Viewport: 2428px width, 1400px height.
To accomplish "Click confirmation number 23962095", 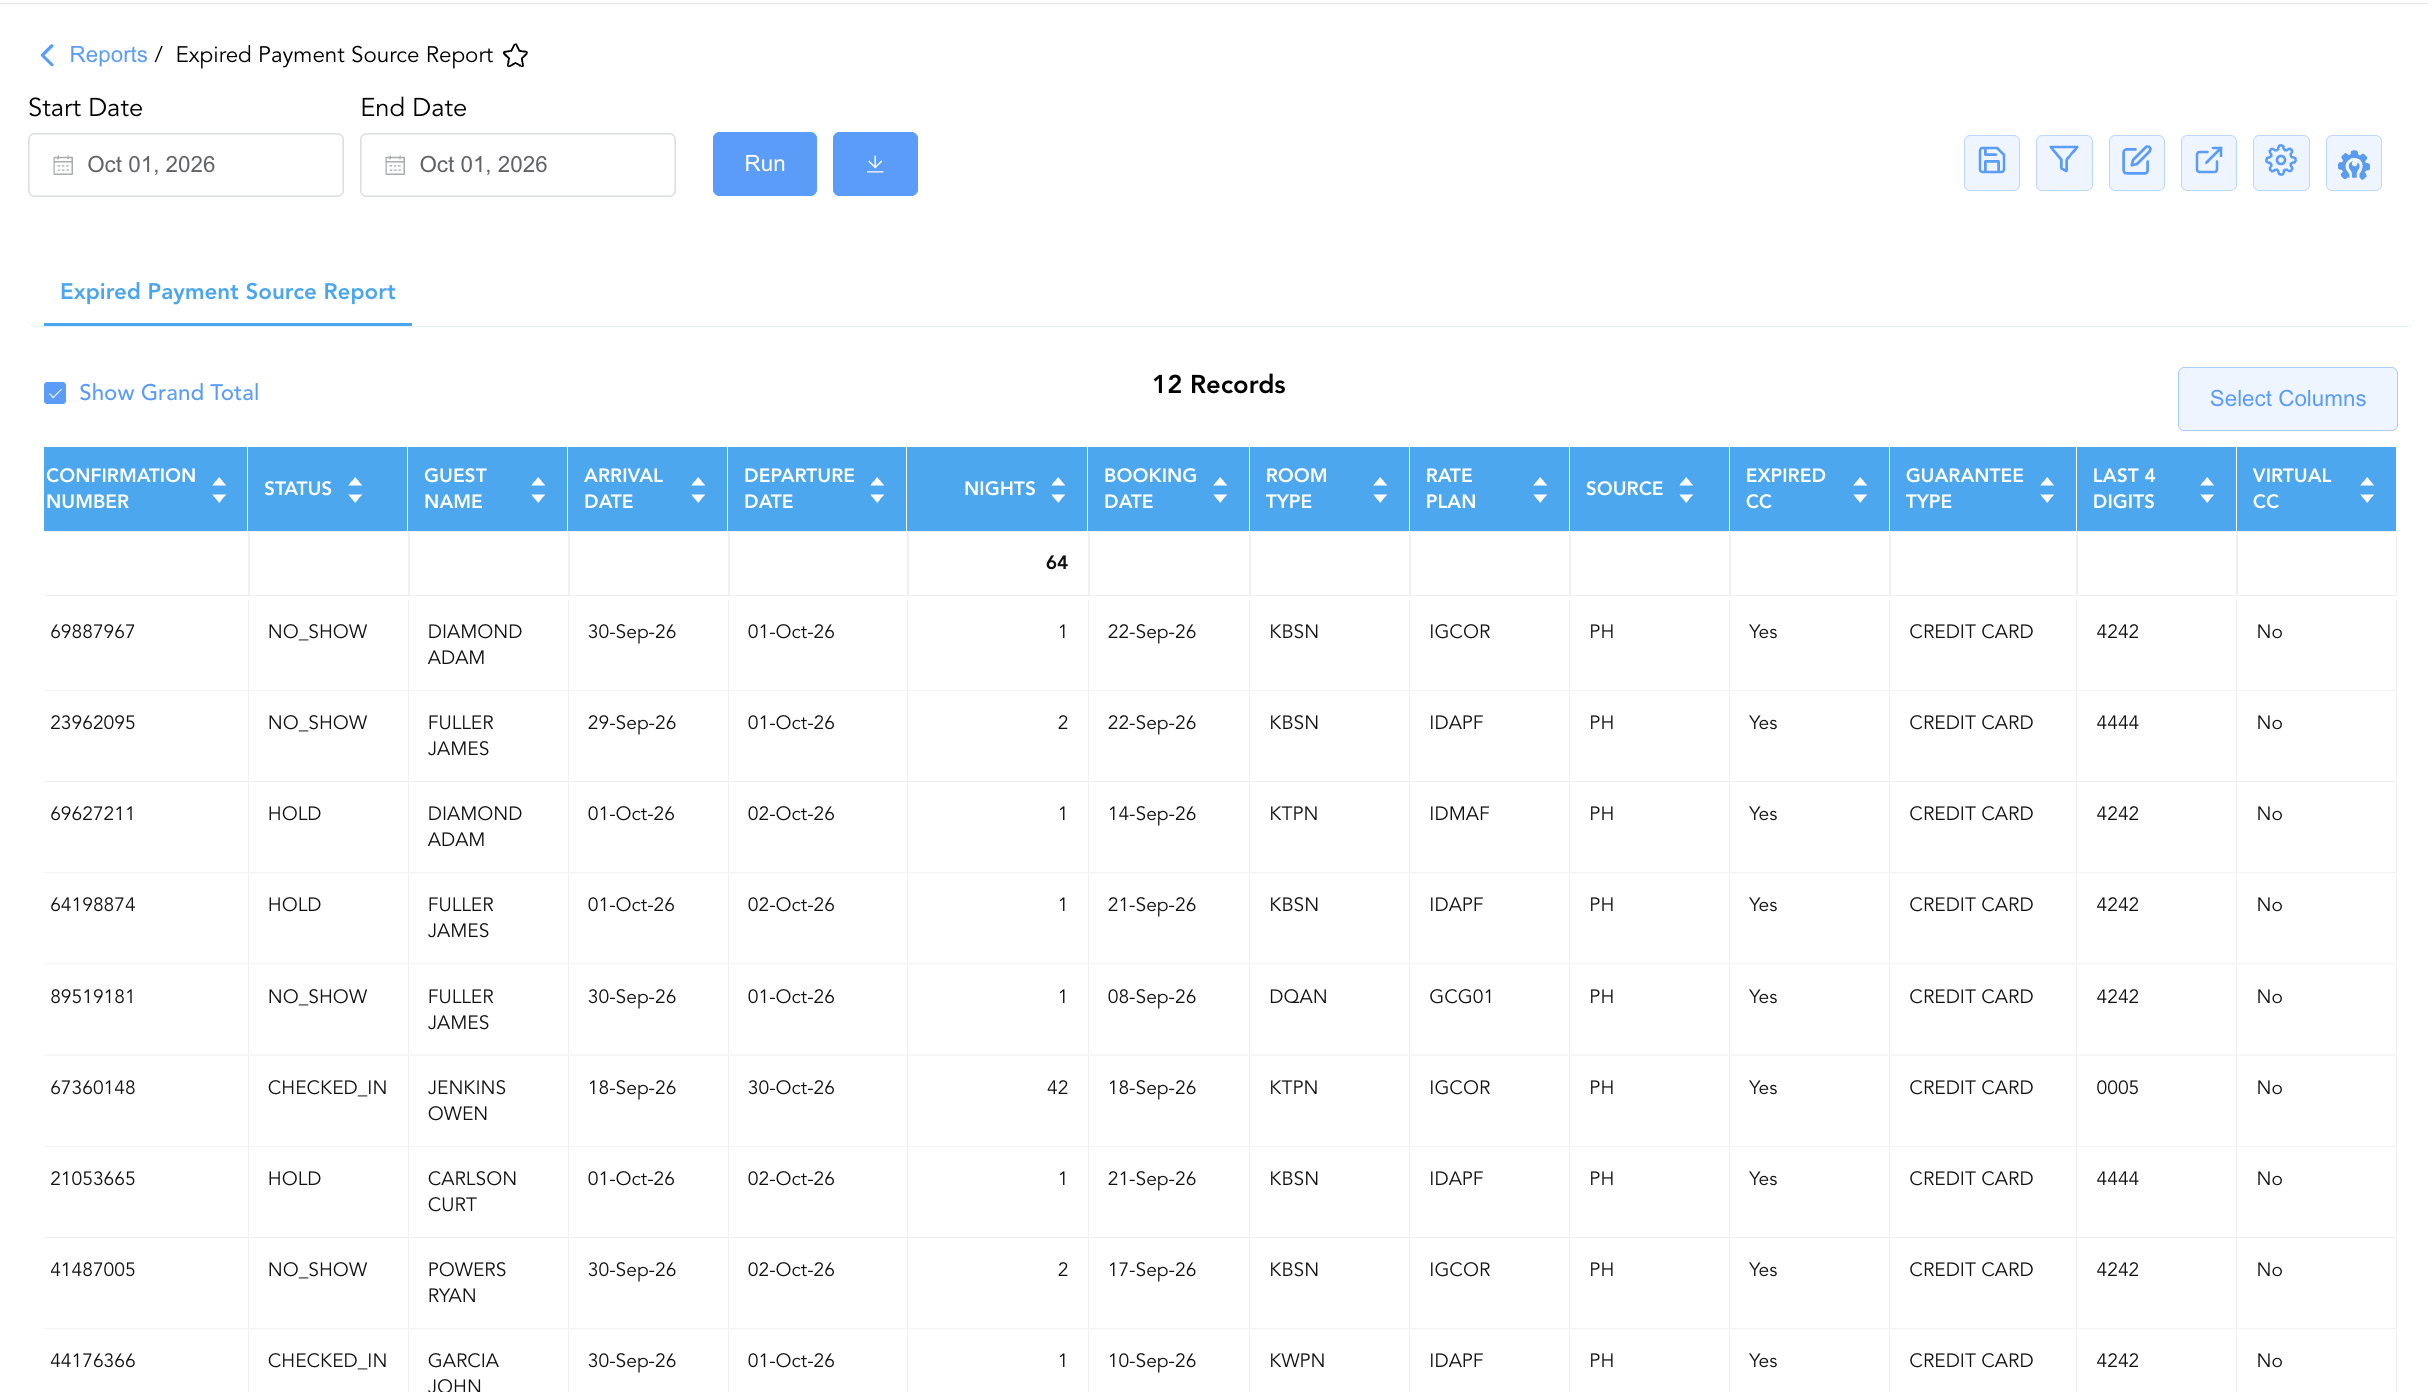I will click(92, 723).
